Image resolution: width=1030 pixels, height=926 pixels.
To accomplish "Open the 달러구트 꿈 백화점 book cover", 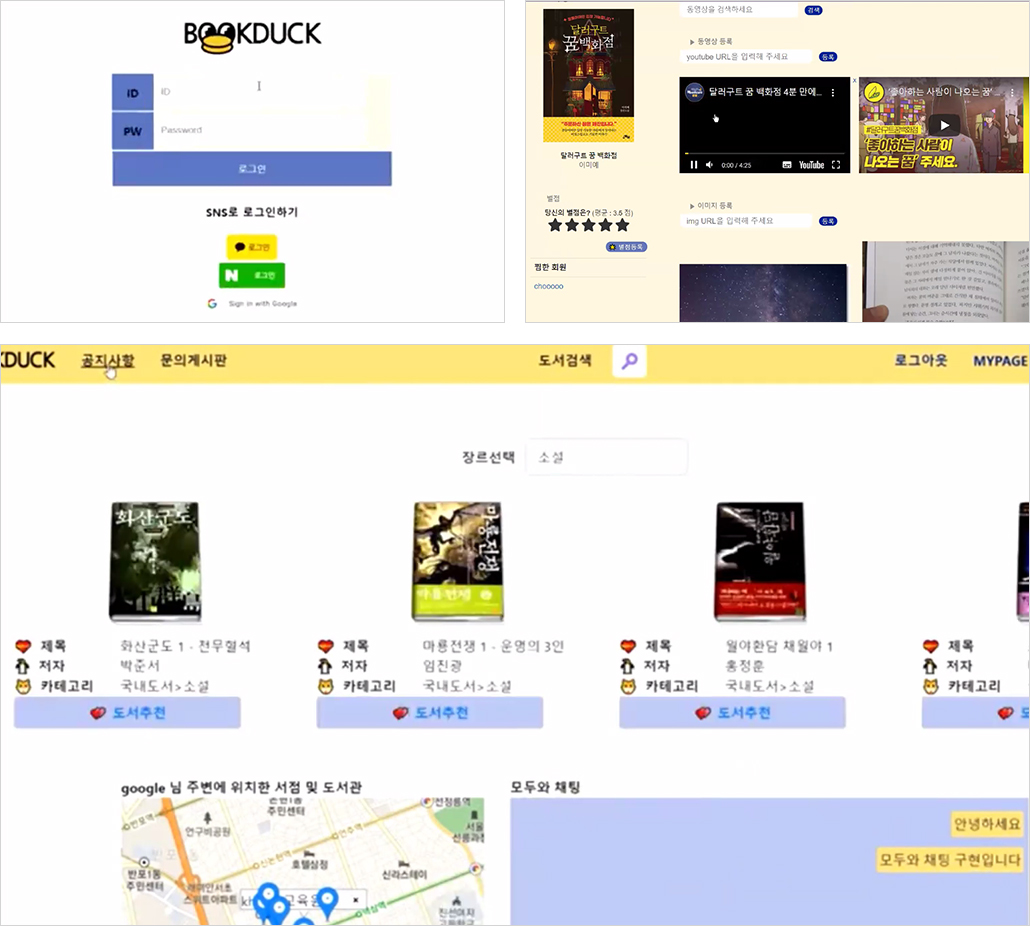I will point(589,75).
